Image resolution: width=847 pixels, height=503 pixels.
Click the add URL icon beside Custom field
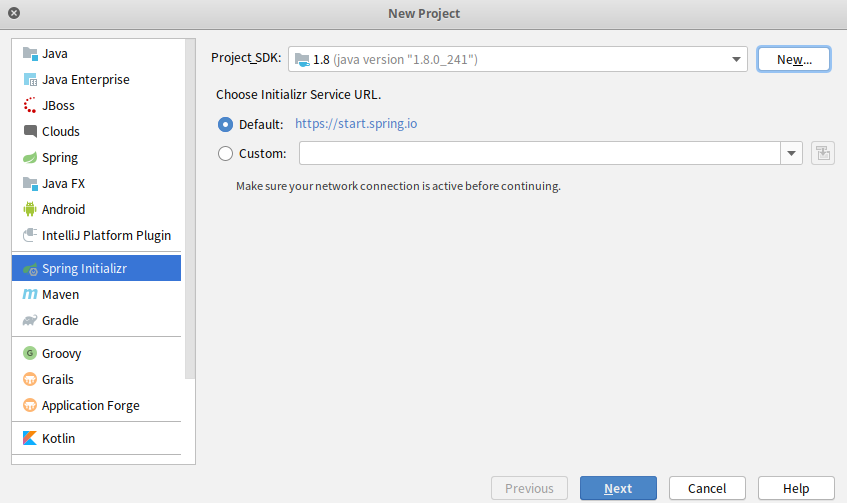(x=823, y=153)
